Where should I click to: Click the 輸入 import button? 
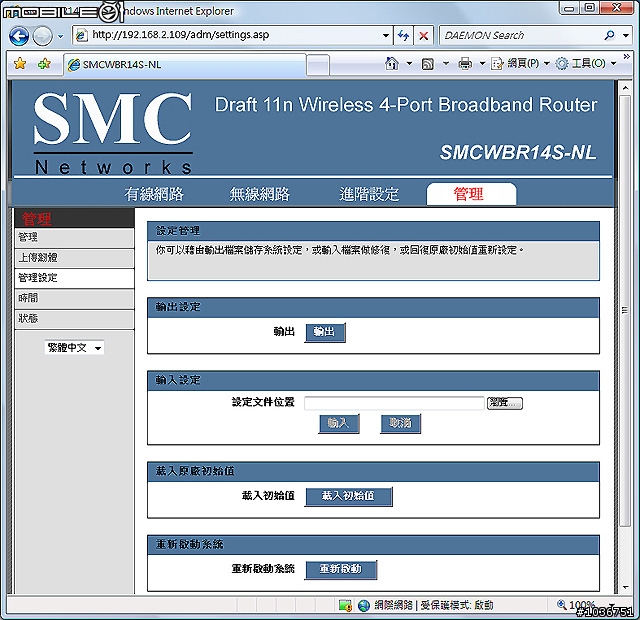coord(339,423)
